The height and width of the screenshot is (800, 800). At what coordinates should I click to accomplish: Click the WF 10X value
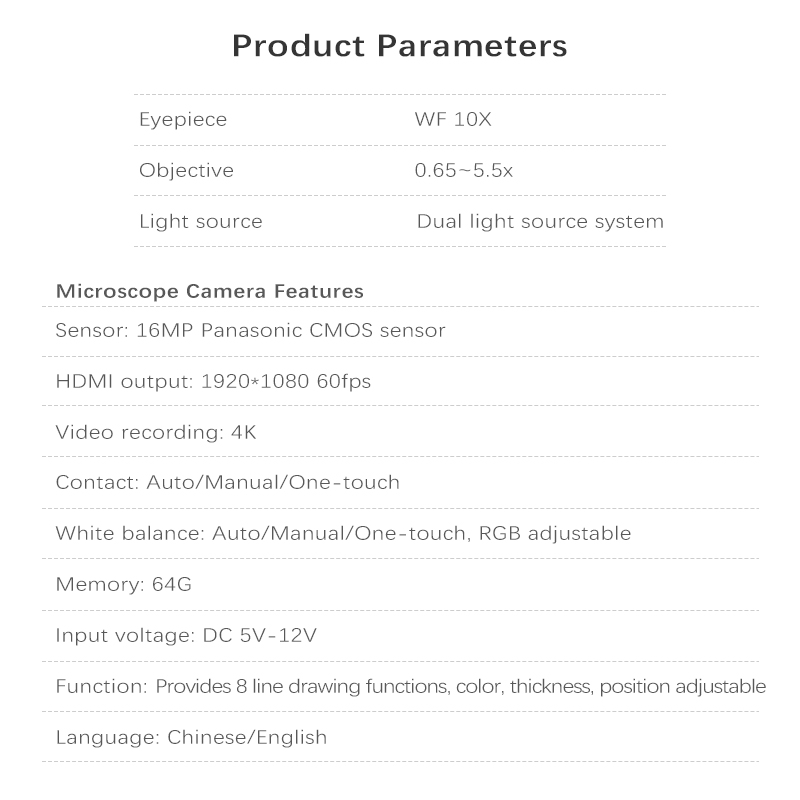coord(453,119)
